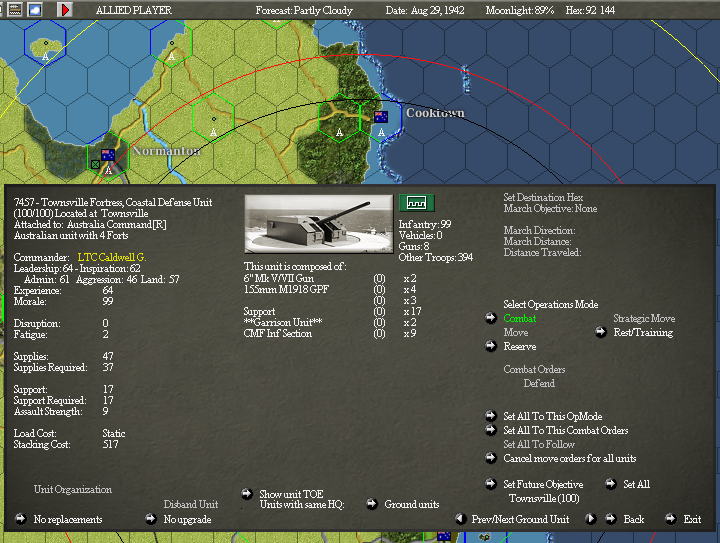Open the list menu icon in top bar
This screenshot has width=720, height=543.
(15, 10)
